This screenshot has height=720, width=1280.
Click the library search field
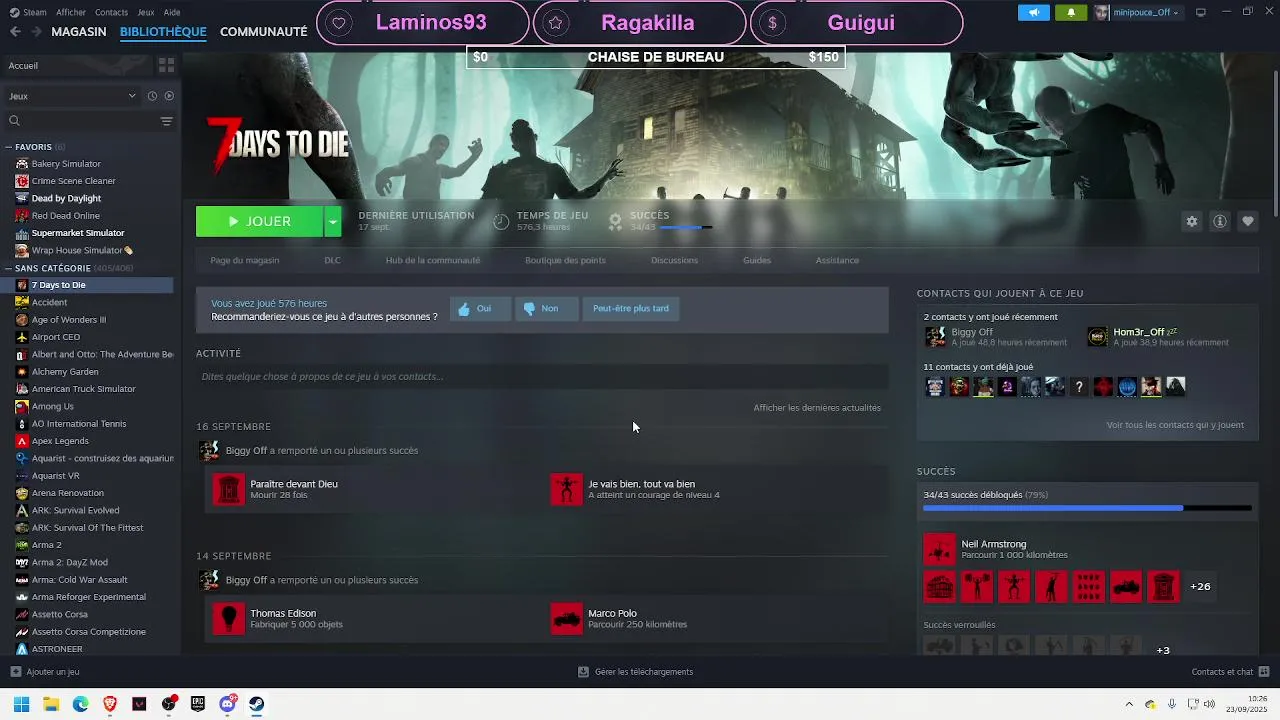tap(80, 121)
